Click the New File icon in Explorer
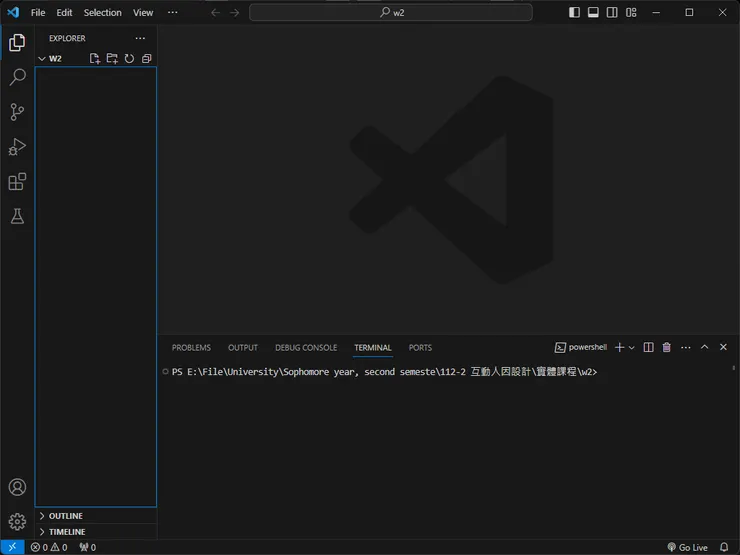 tap(95, 59)
